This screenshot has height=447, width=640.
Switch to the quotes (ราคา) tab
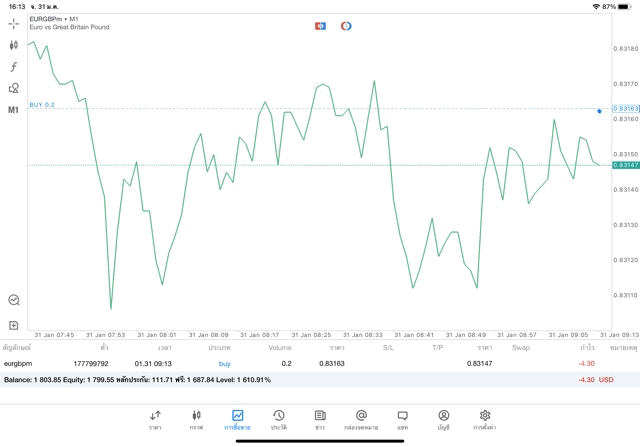pyautogui.click(x=155, y=419)
